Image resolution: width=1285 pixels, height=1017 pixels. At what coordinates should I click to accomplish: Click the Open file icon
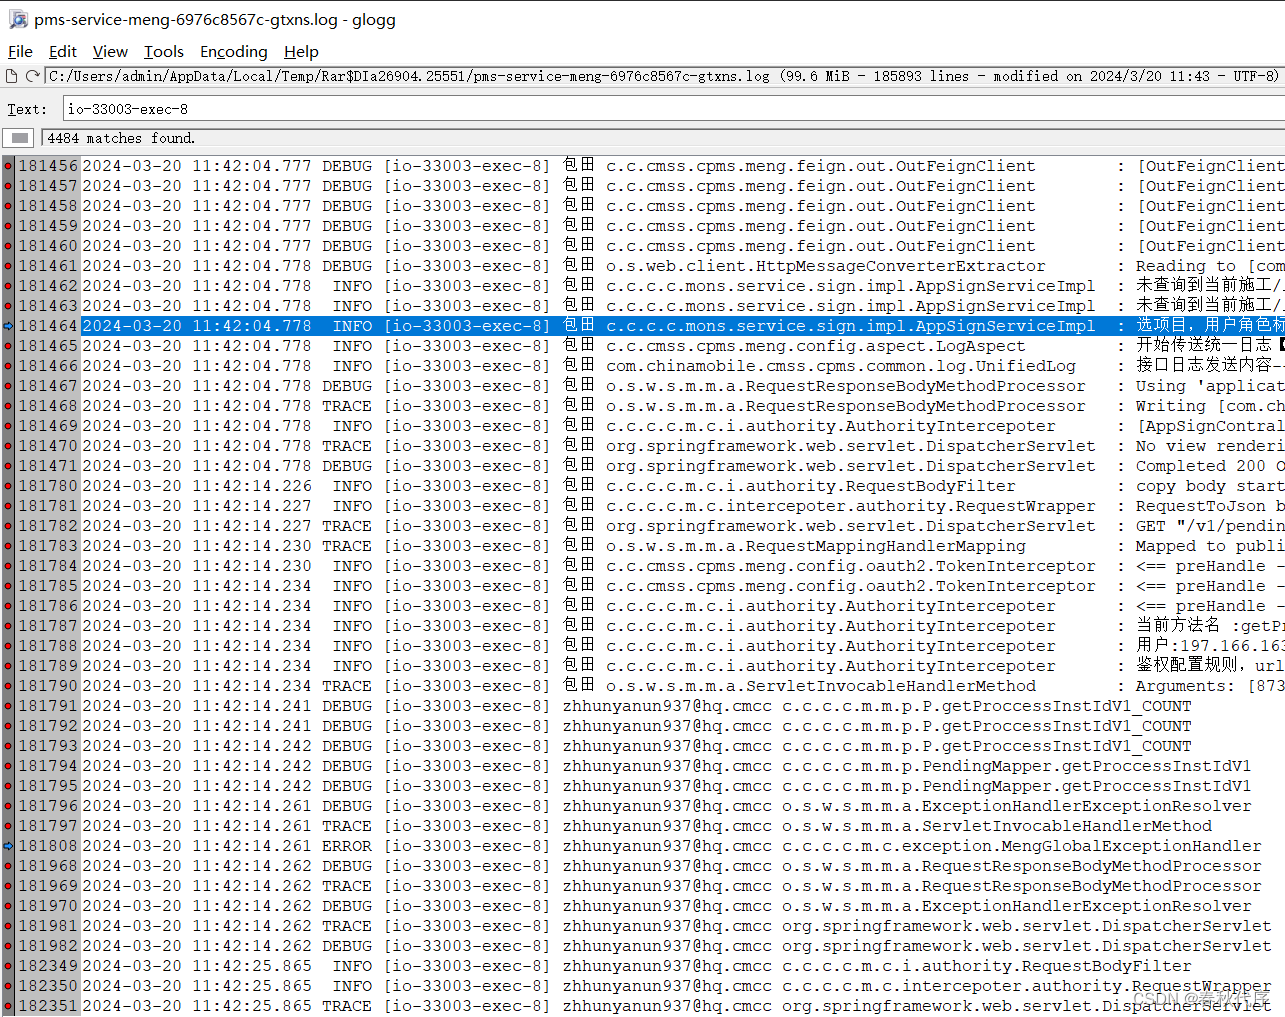click(12, 76)
